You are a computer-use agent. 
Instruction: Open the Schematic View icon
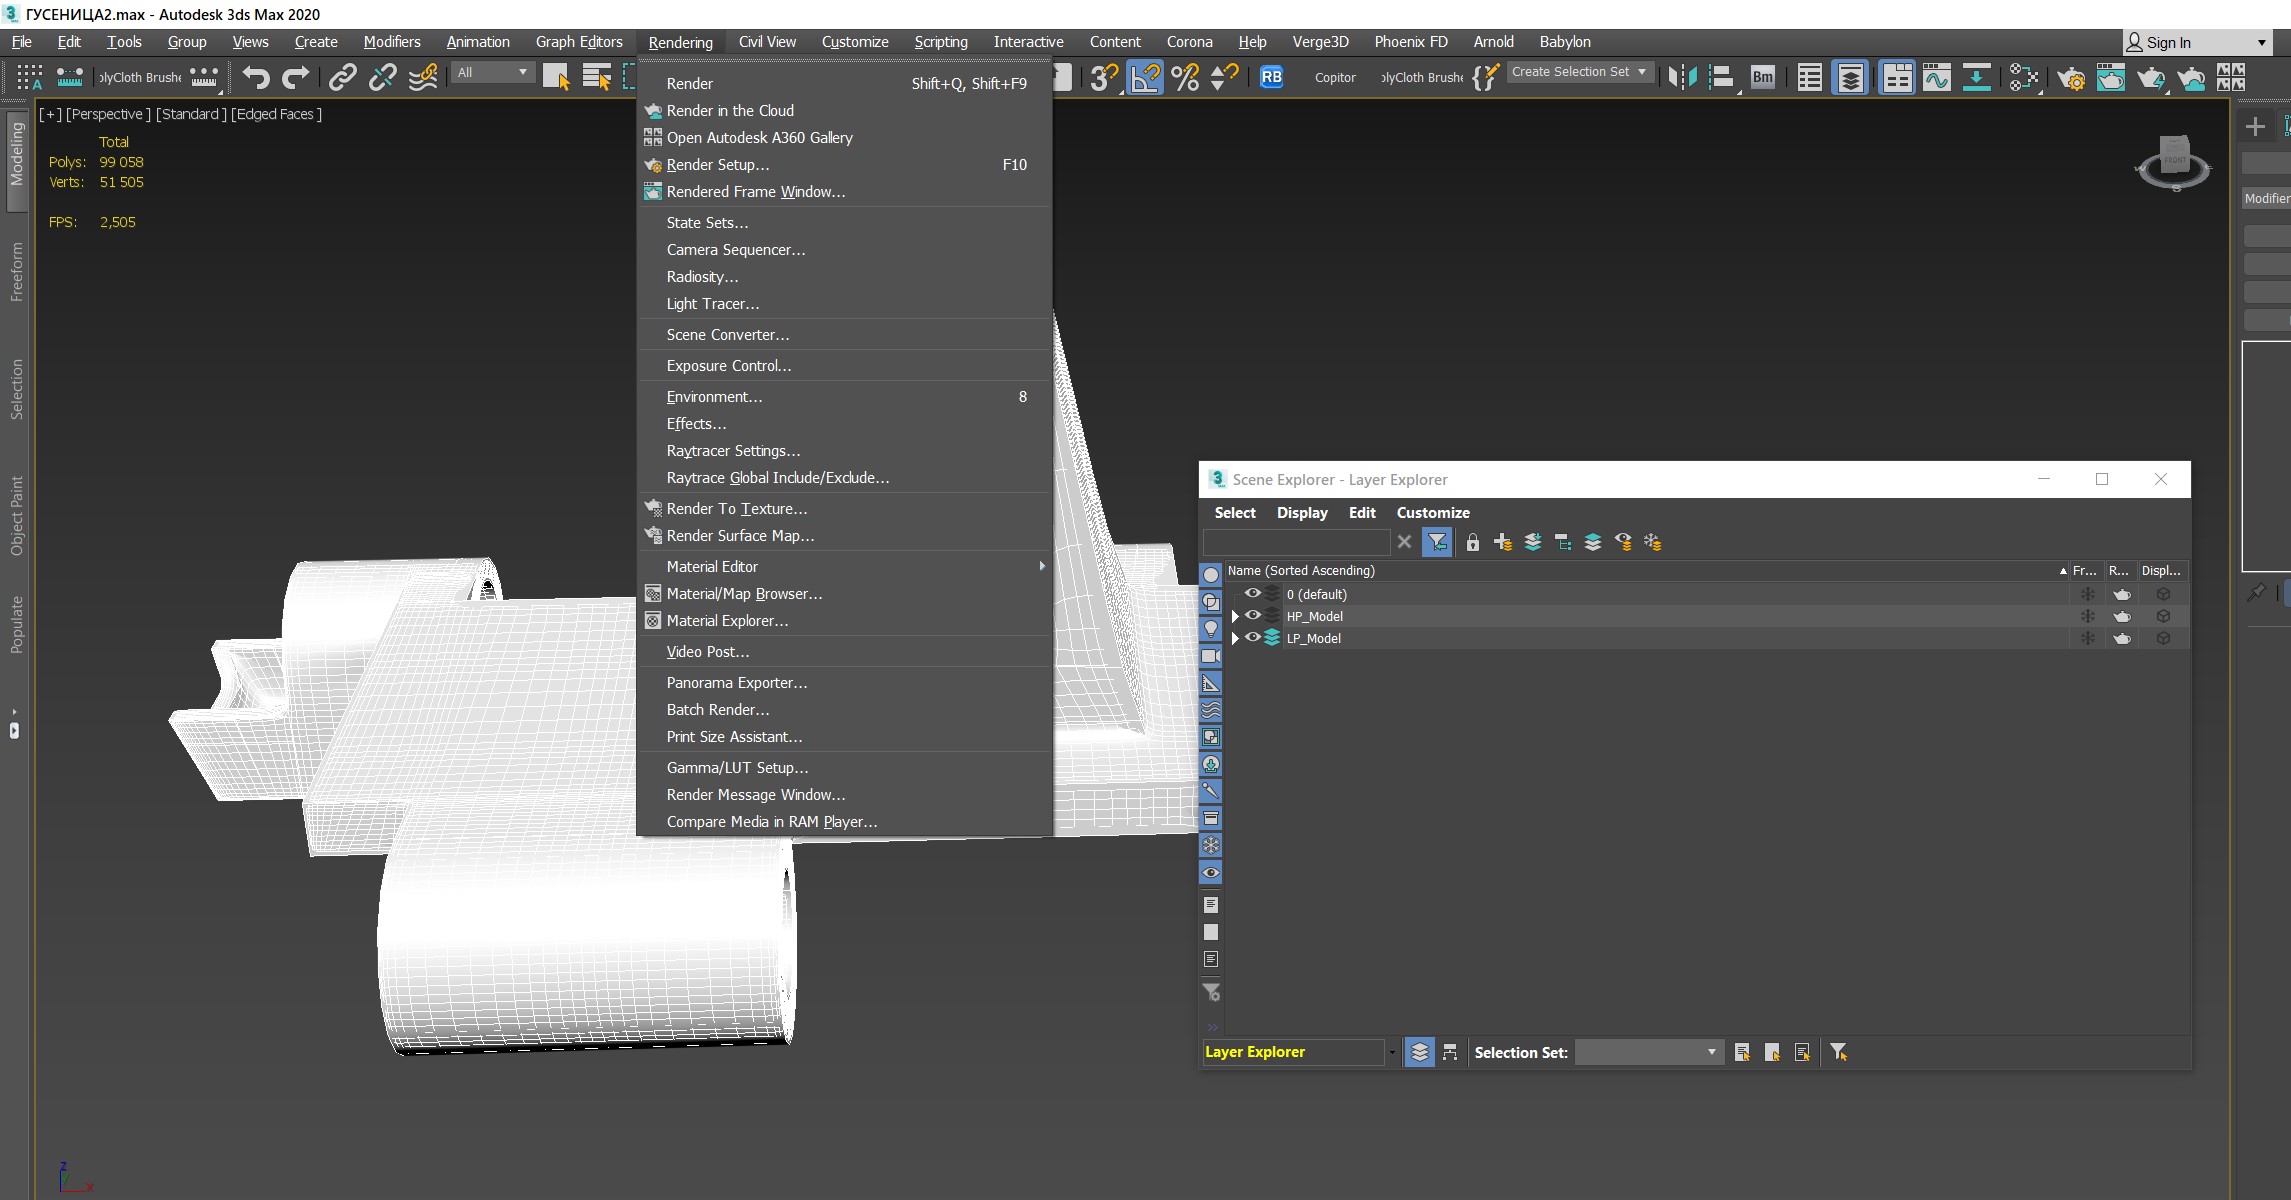click(1977, 77)
